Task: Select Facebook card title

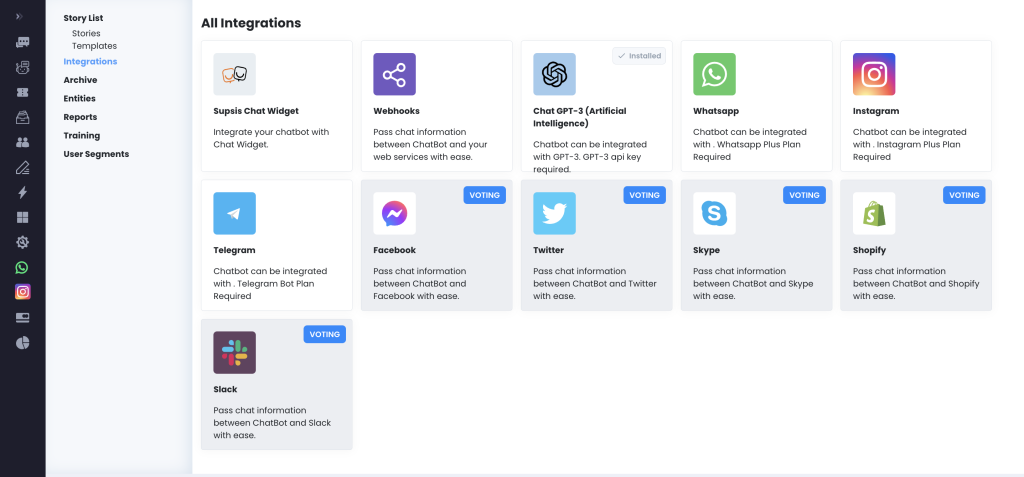Action: coord(394,250)
